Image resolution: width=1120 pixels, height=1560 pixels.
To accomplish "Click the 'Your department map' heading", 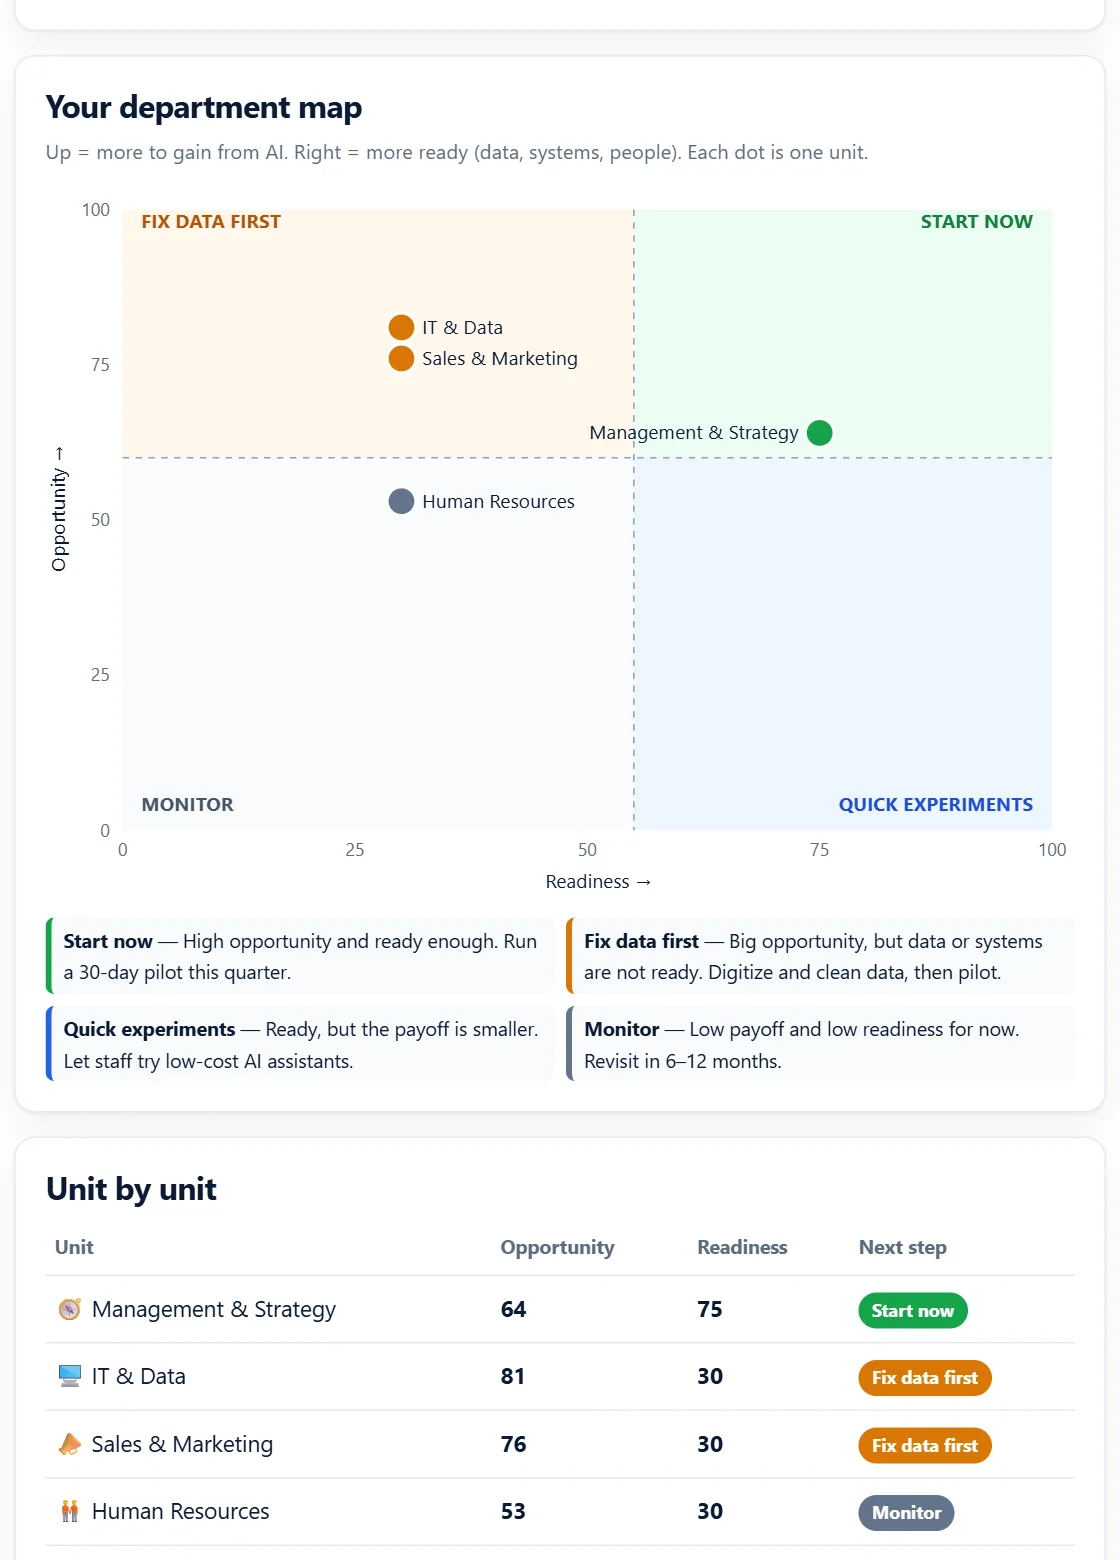I will pyautogui.click(x=204, y=107).
